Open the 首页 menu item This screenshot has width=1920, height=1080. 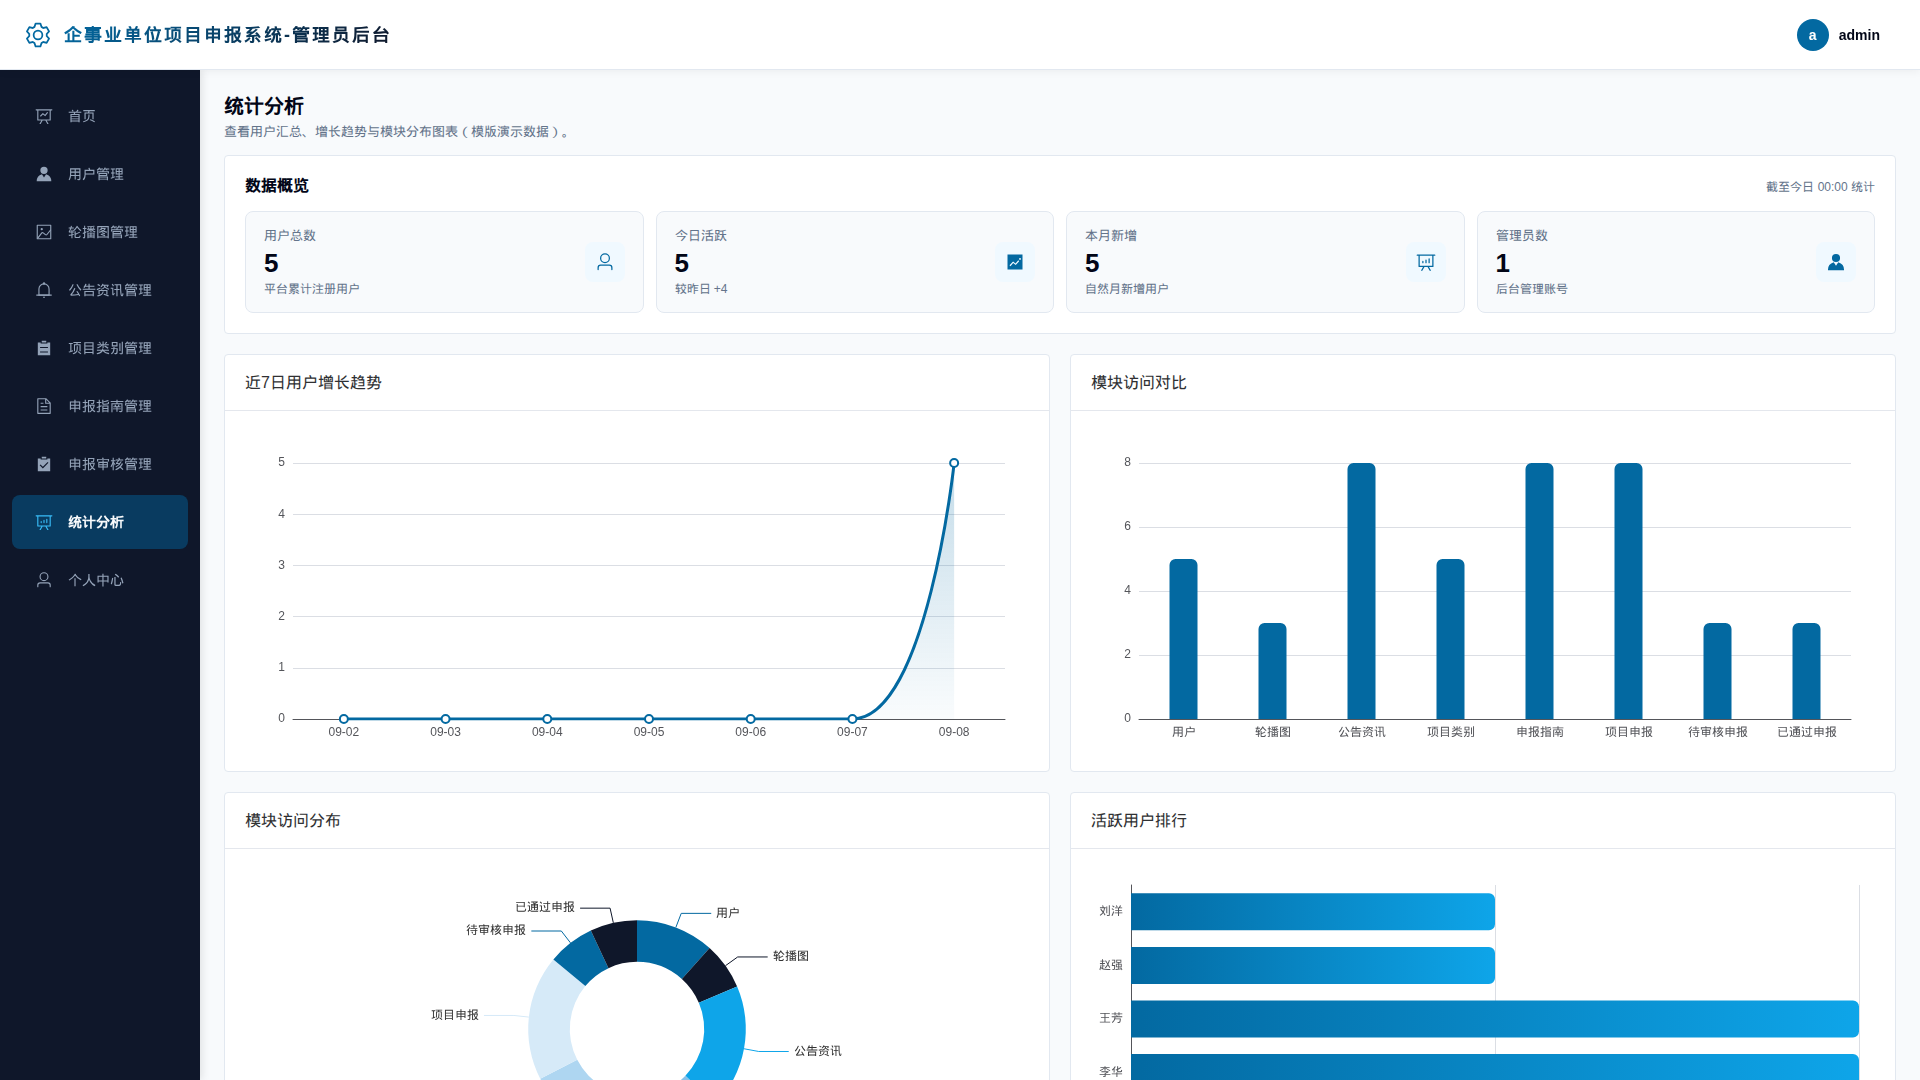100,116
